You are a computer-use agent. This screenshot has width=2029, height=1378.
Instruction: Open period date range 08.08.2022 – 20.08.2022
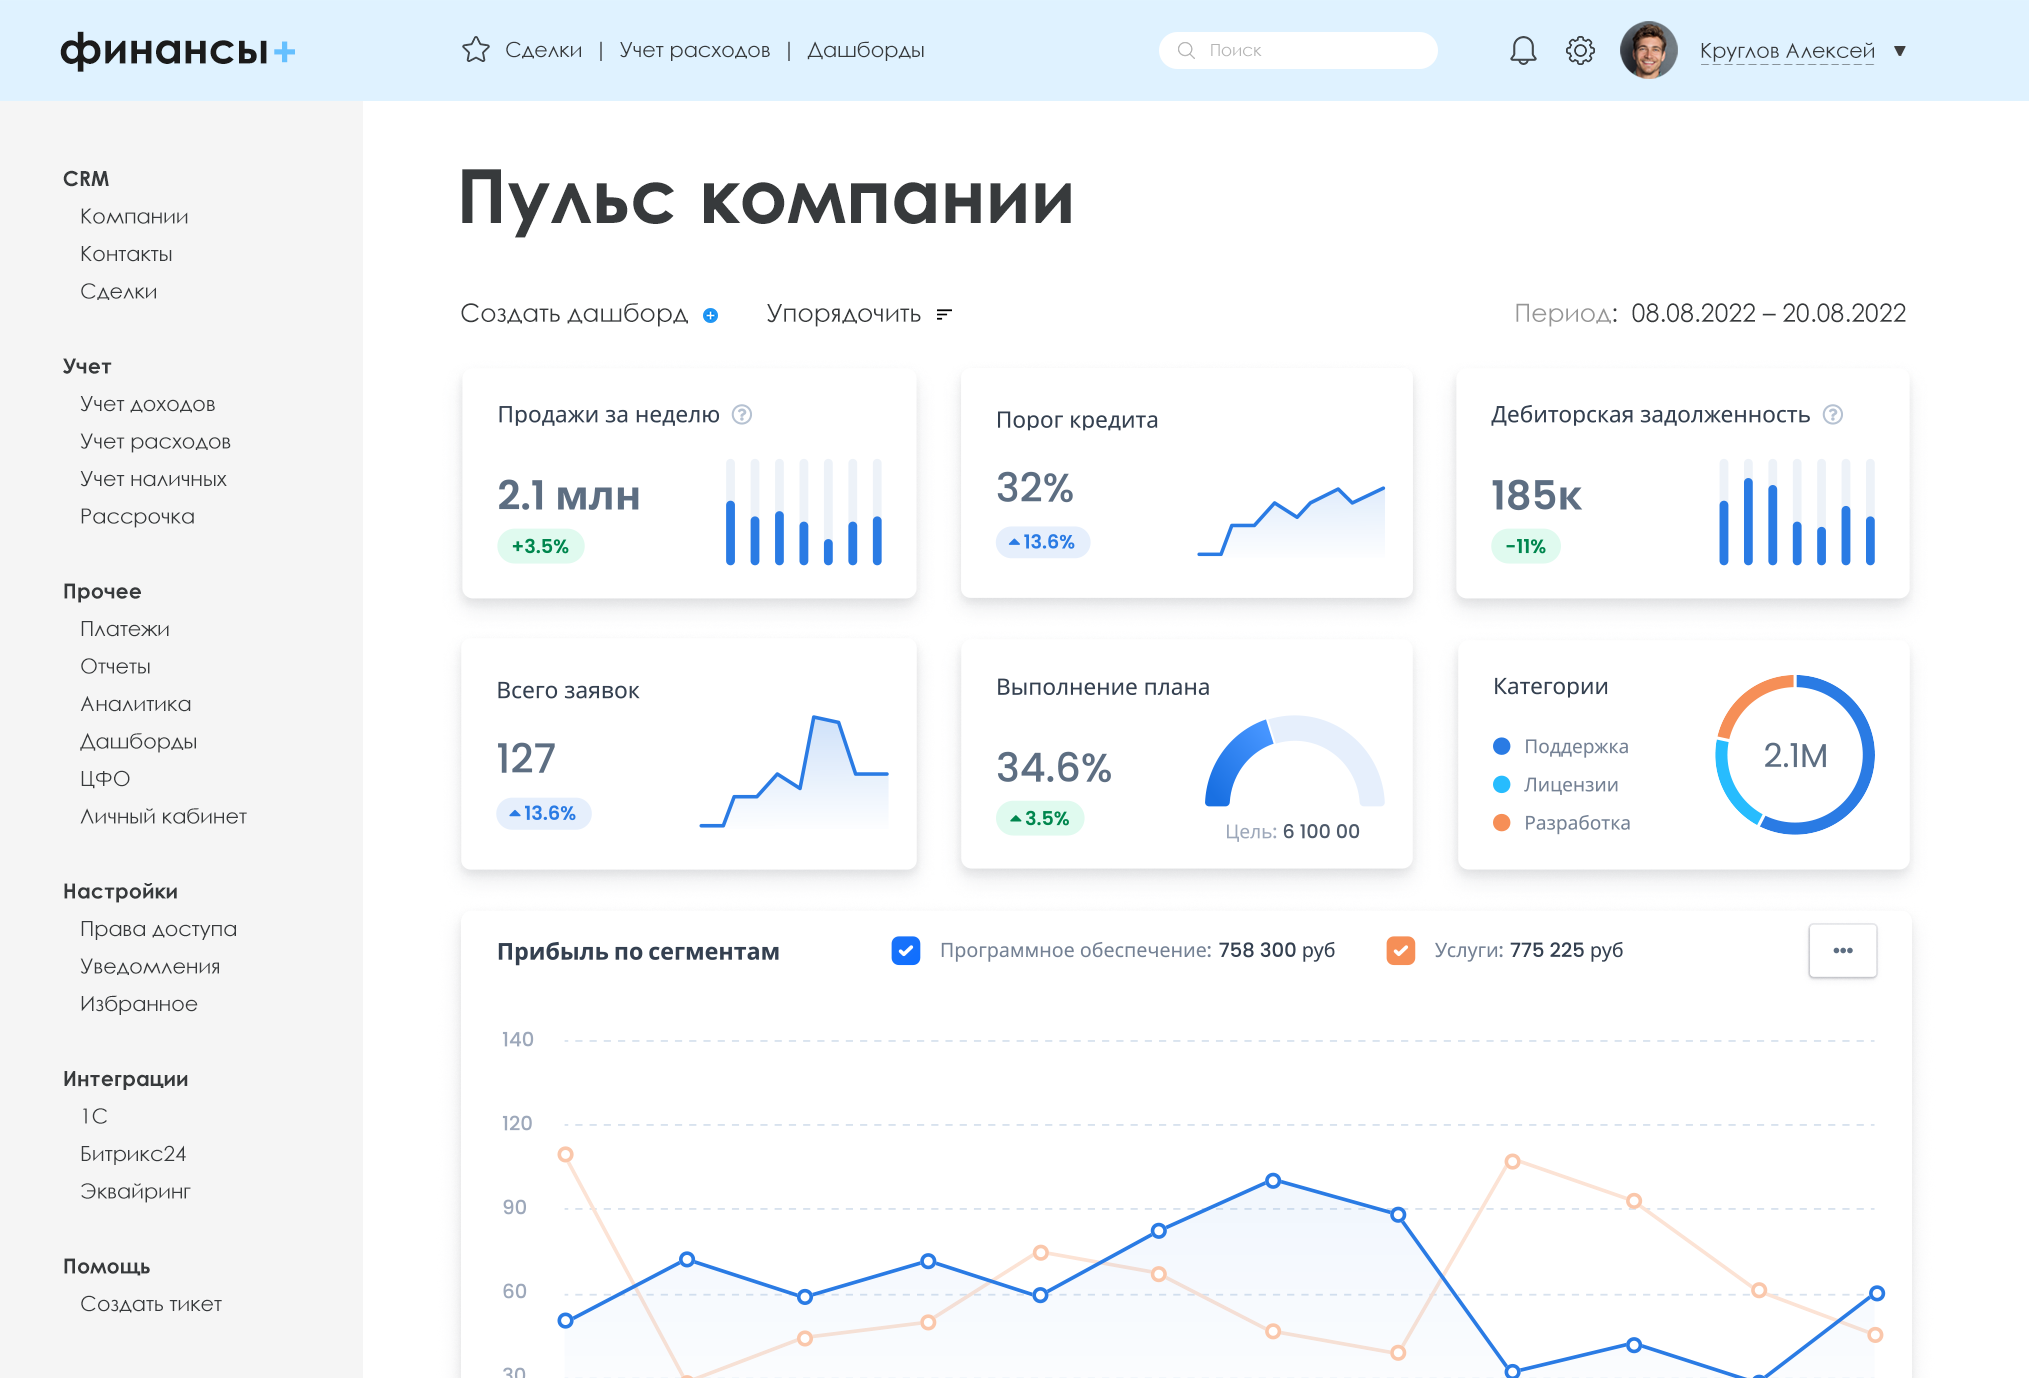1768,314
